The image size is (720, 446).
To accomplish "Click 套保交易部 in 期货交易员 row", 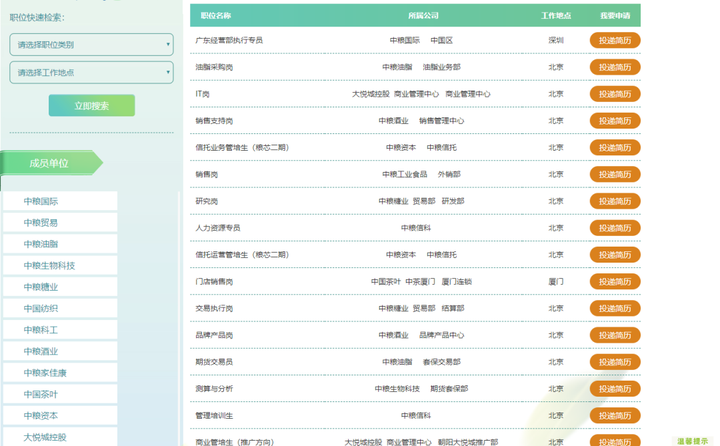I will point(441,362).
